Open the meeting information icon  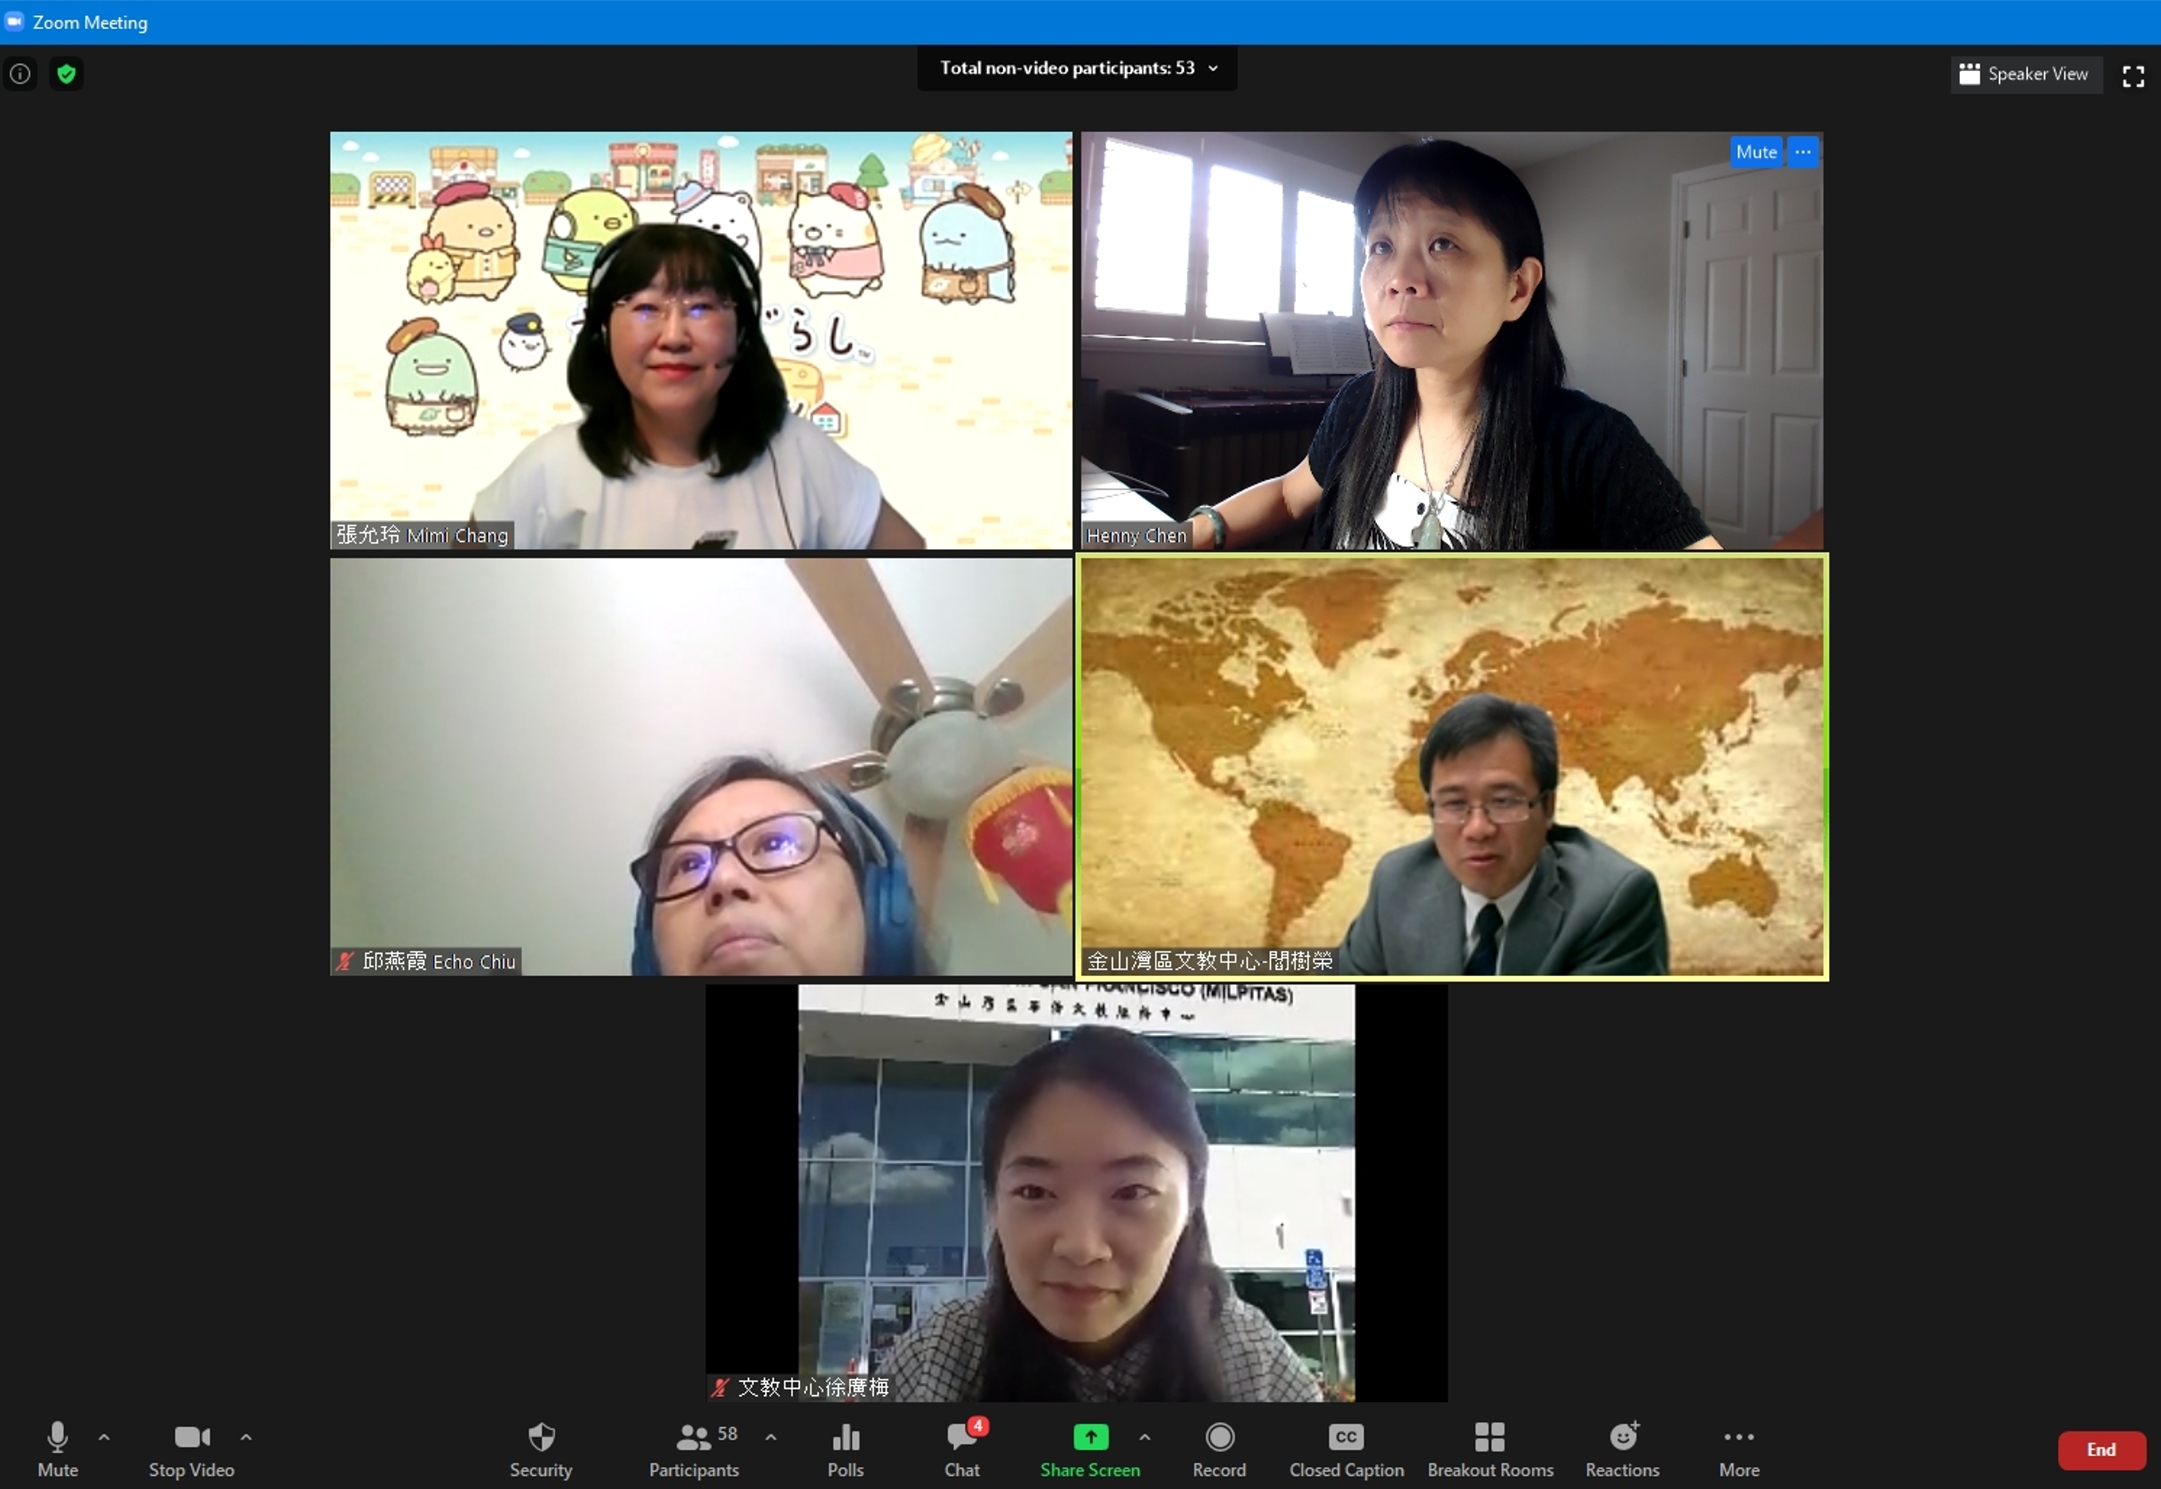20,74
